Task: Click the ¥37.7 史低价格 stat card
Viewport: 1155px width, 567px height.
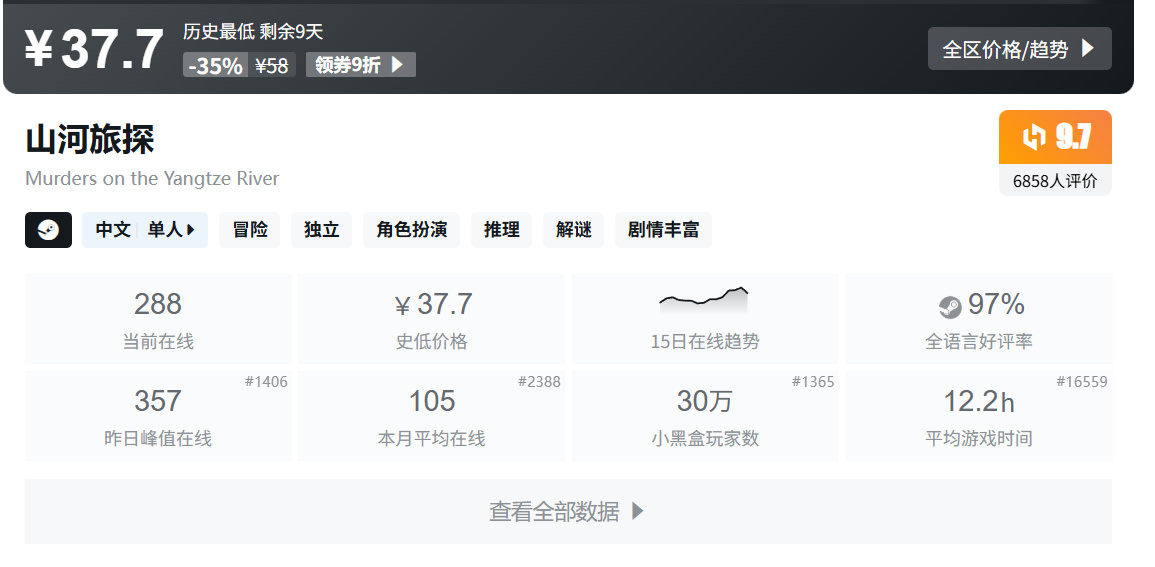Action: 432,319
